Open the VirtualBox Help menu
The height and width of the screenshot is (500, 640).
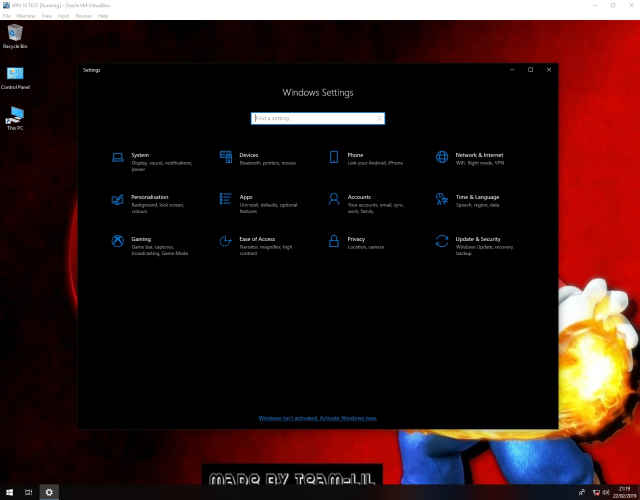(x=104, y=16)
